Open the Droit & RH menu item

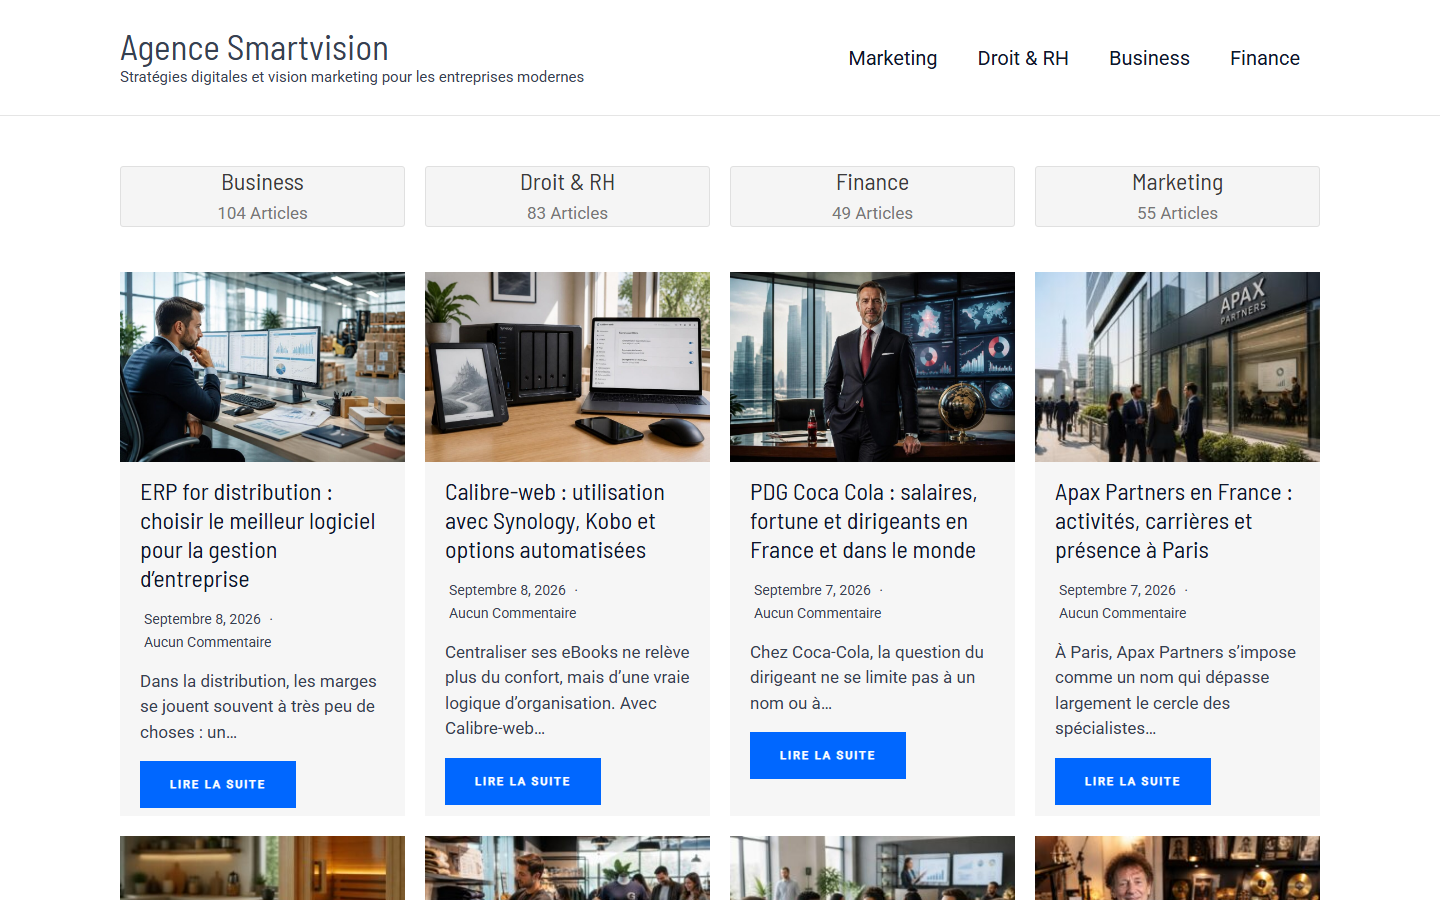1023,58
